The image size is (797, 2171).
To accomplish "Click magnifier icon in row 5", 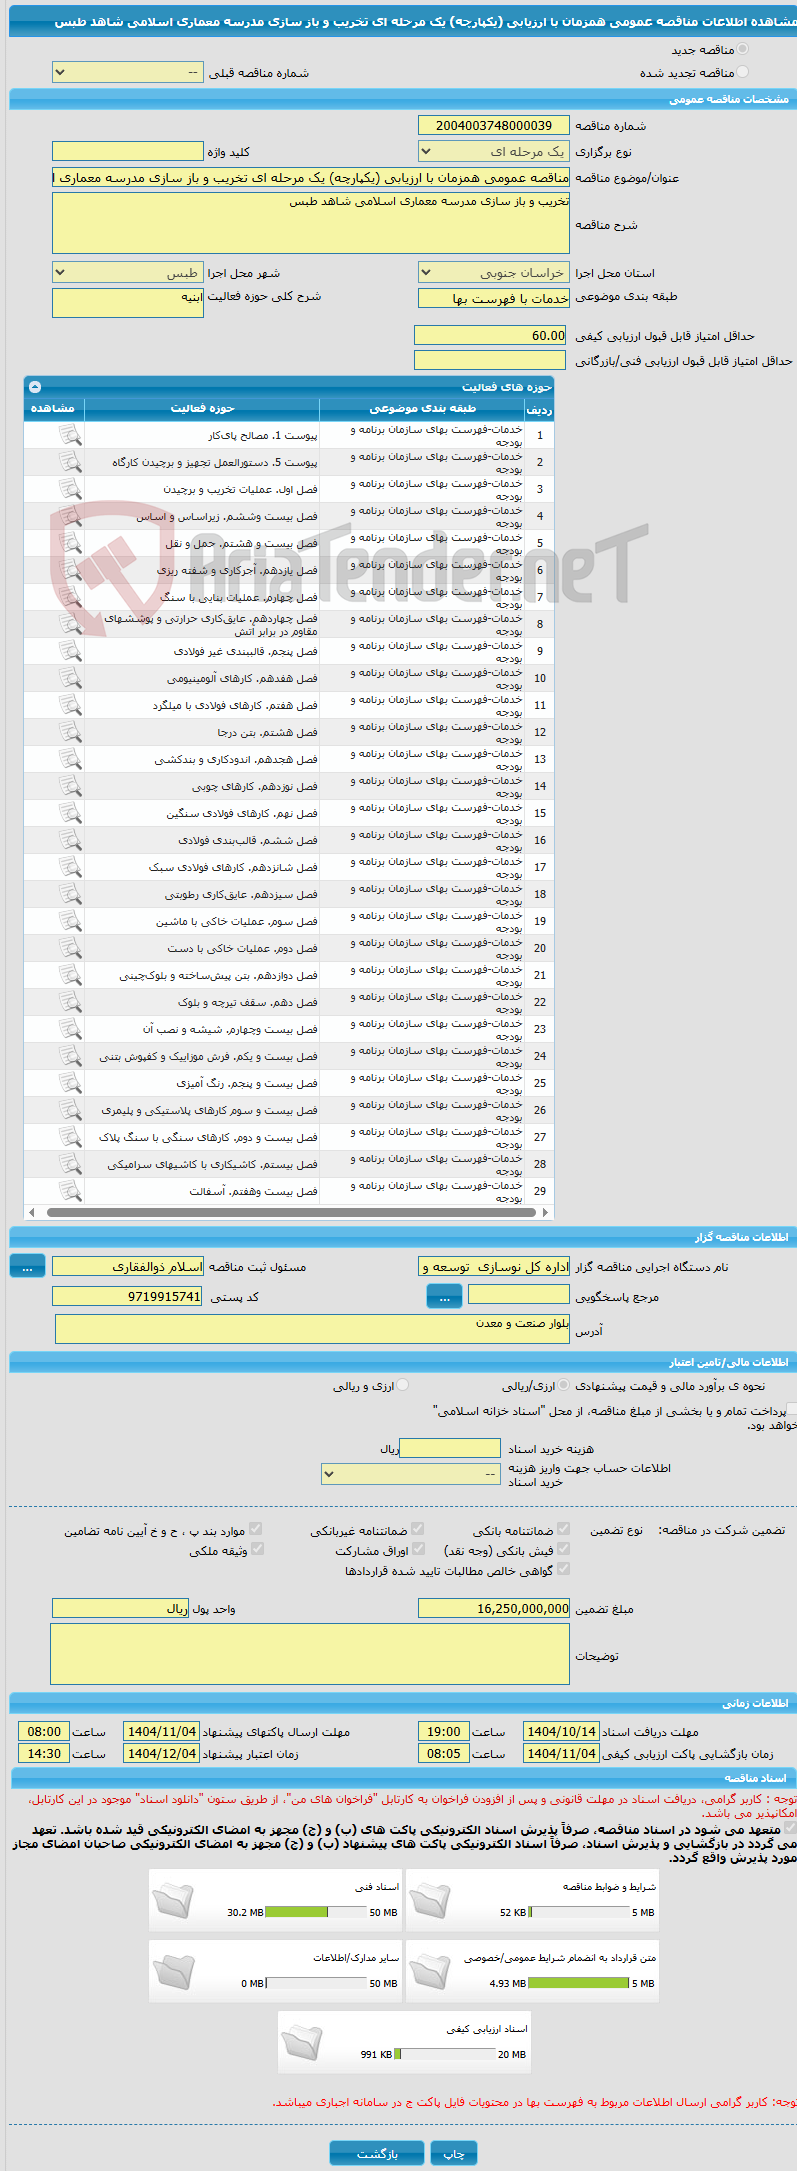I will [69, 543].
